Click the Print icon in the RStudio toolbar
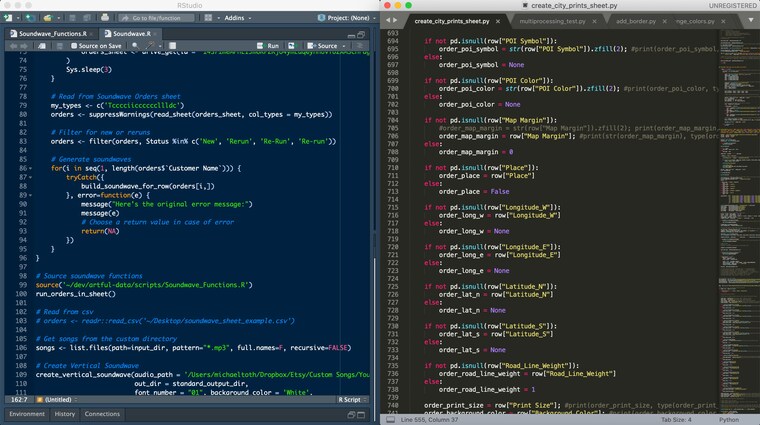Viewport: 760px width, 425px height. tap(105, 17)
